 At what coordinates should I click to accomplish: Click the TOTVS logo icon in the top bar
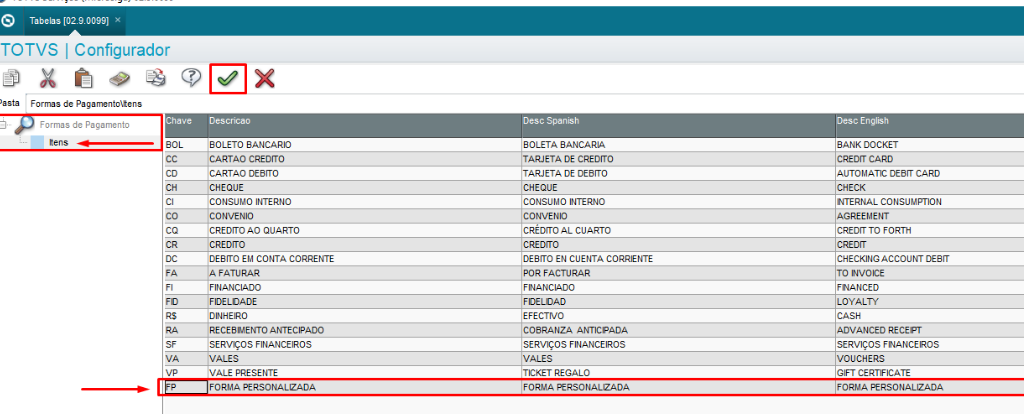[8, 21]
